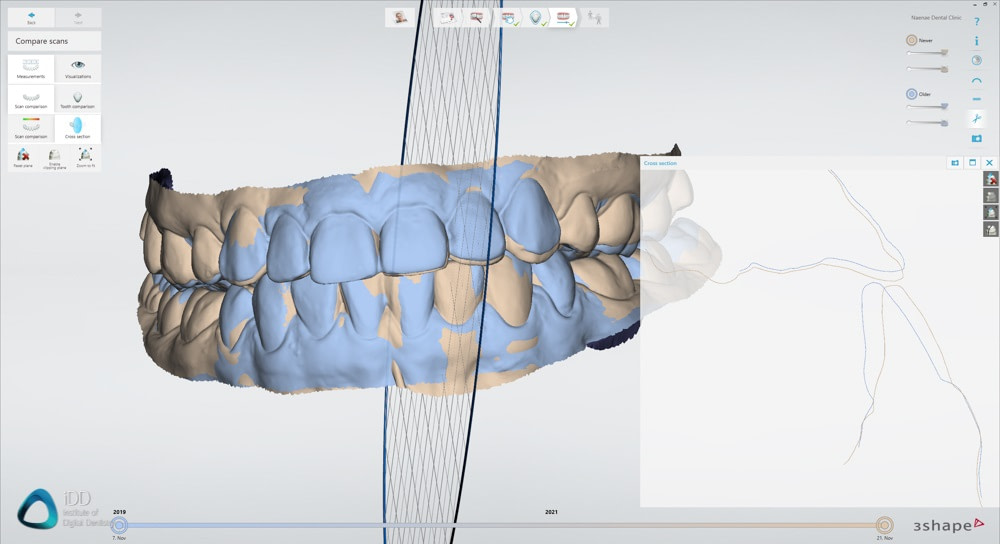Click the fourth model icon in cross section sidebar

point(990,229)
